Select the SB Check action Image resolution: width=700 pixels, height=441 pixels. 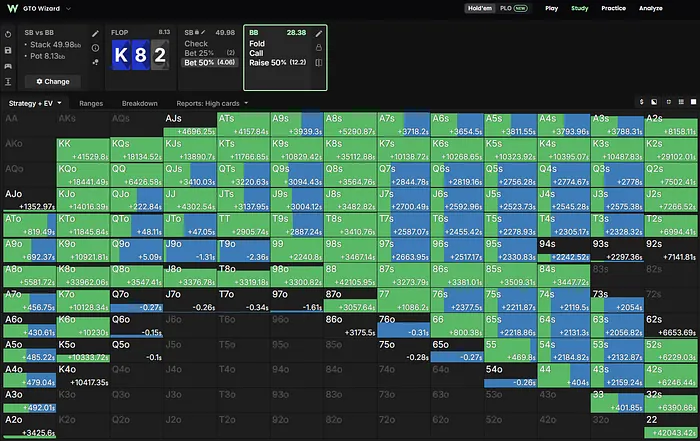click(196, 44)
